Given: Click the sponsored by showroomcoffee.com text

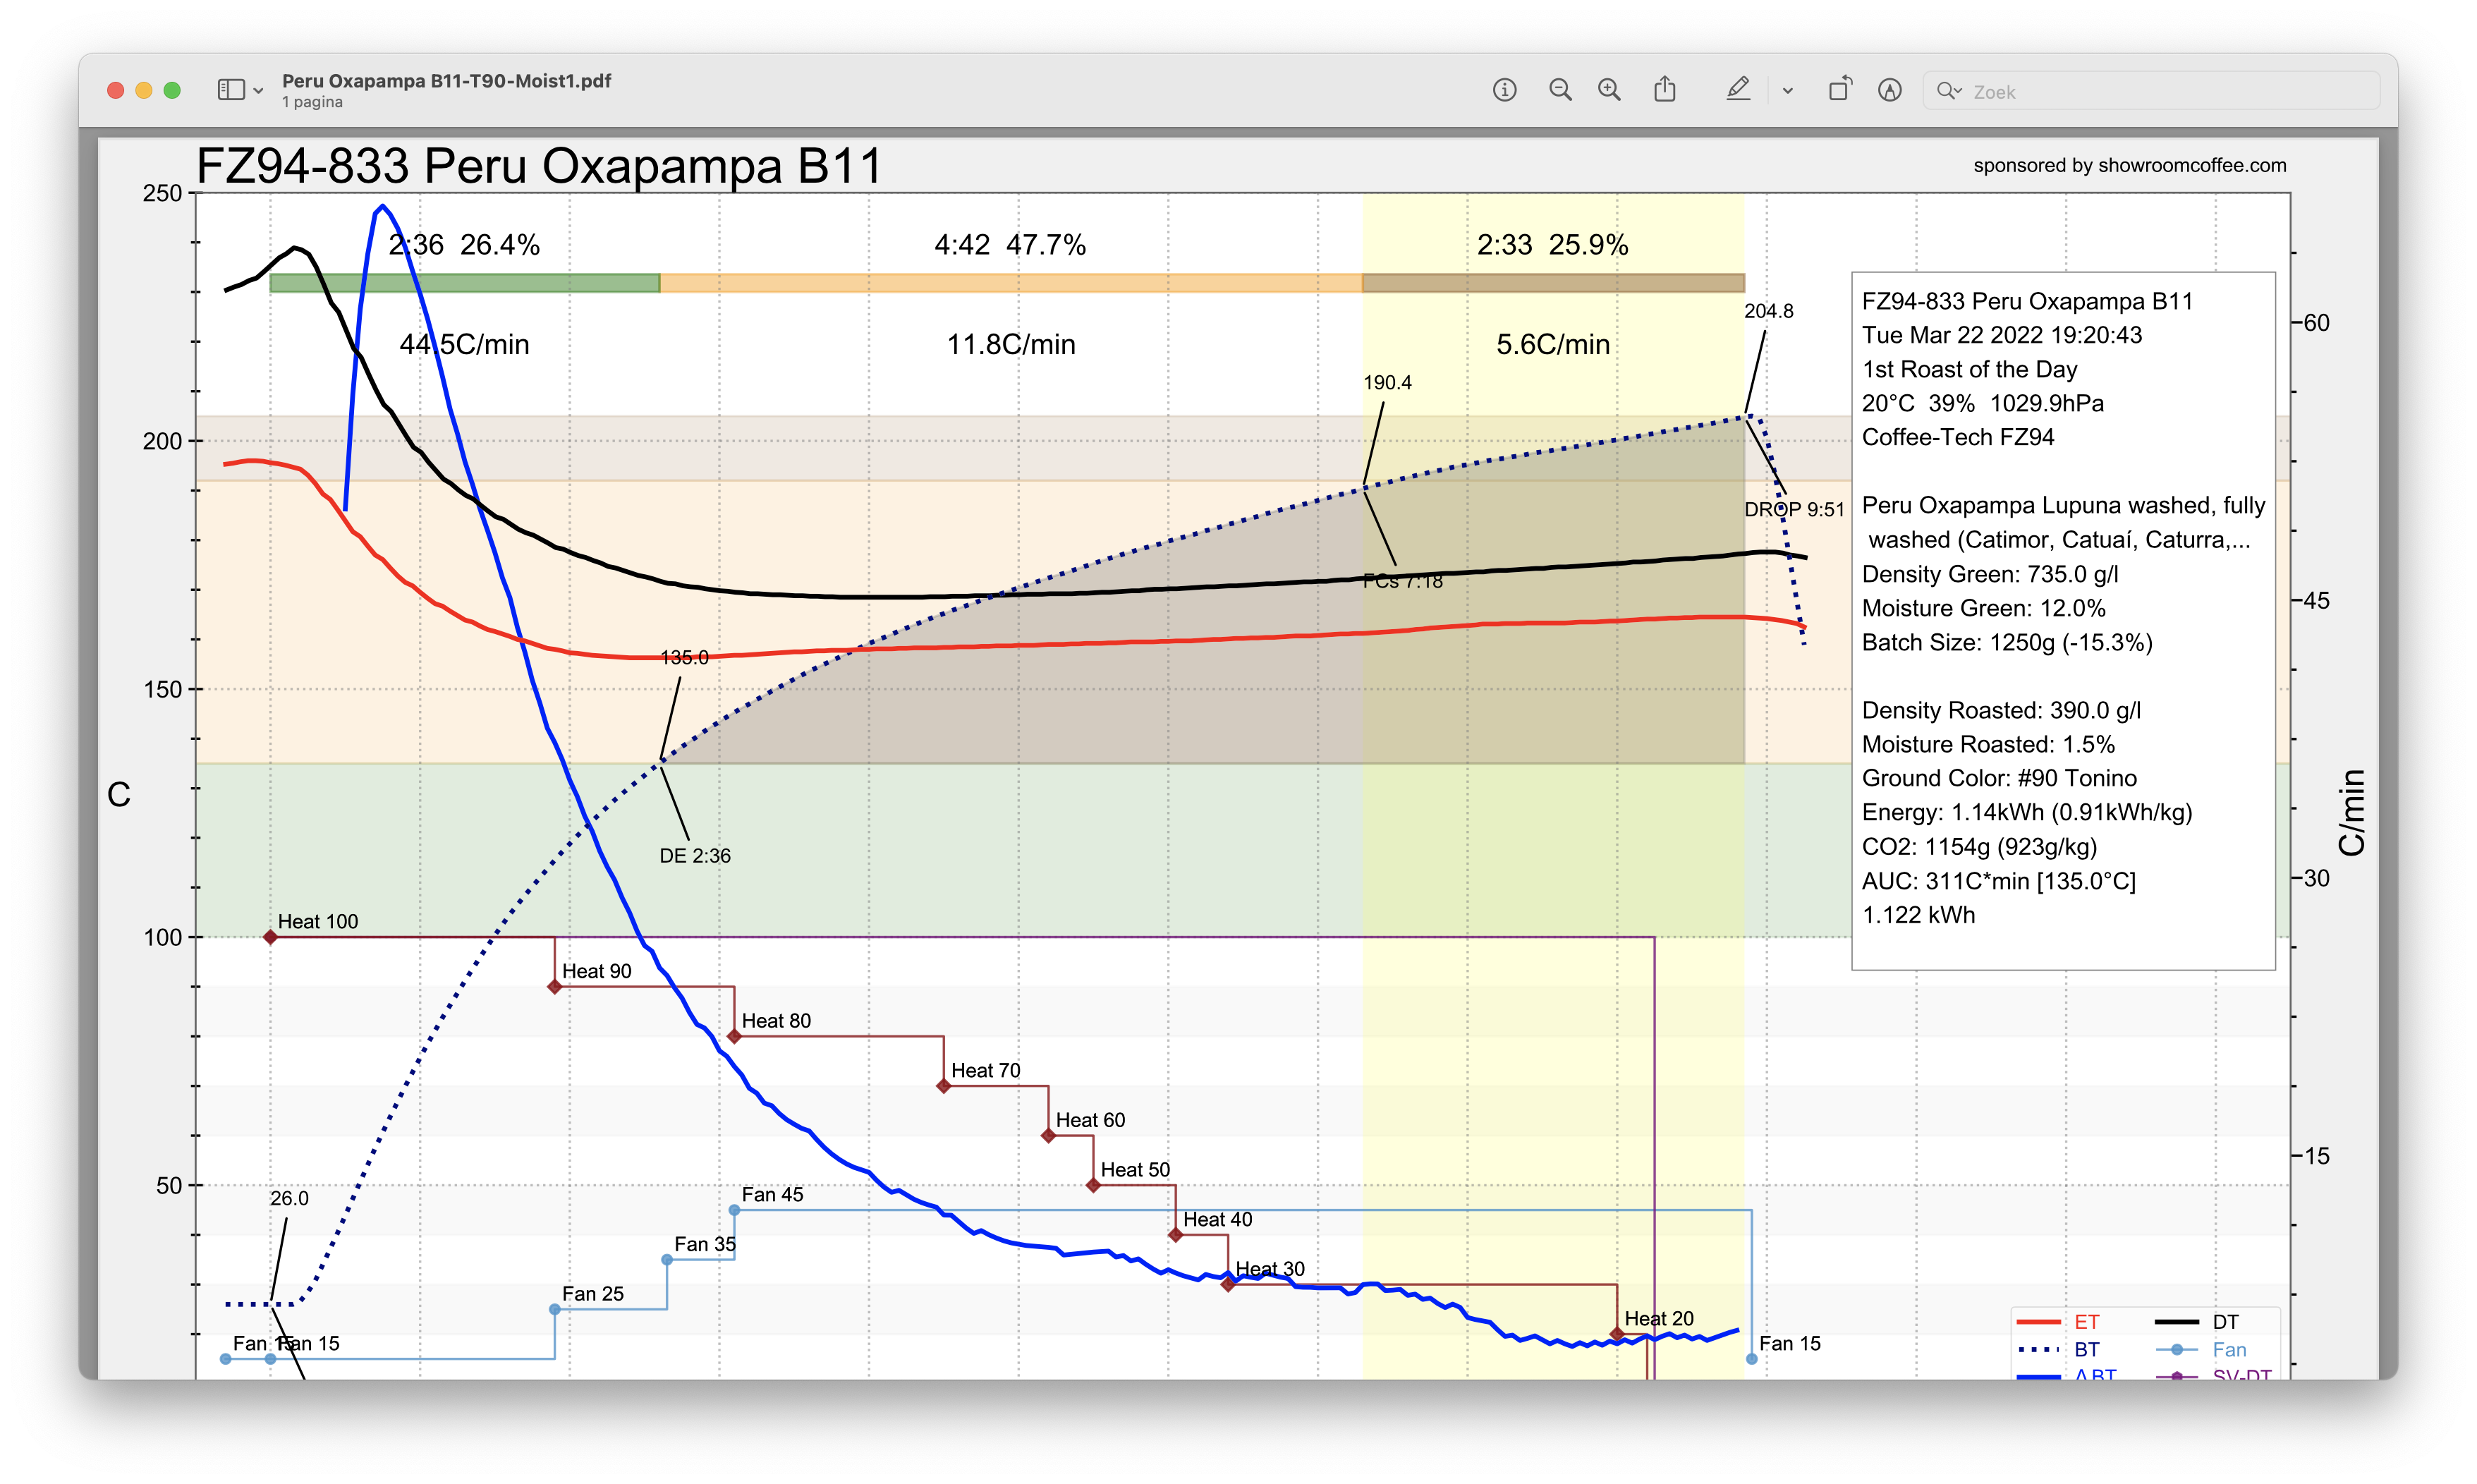Looking at the screenshot, I should (2129, 165).
